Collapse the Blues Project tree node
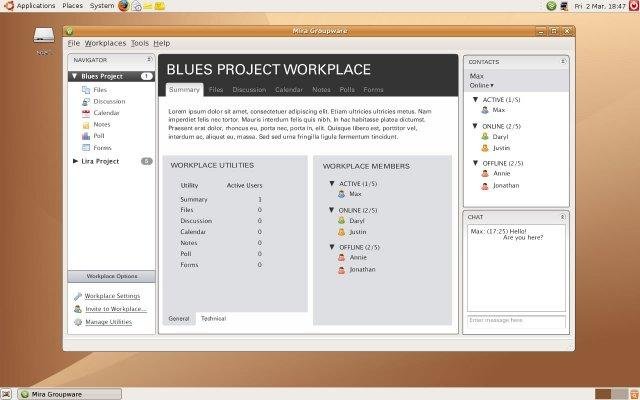This screenshot has height=400, width=640. (x=74, y=76)
